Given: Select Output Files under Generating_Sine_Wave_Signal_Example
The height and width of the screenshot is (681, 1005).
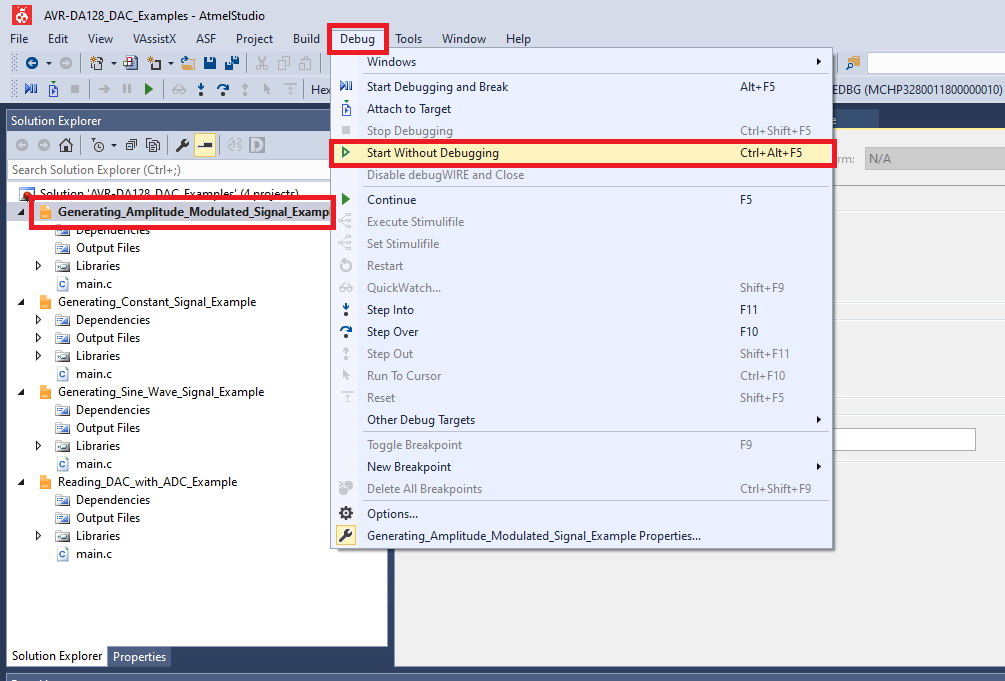Looking at the screenshot, I should point(108,428).
